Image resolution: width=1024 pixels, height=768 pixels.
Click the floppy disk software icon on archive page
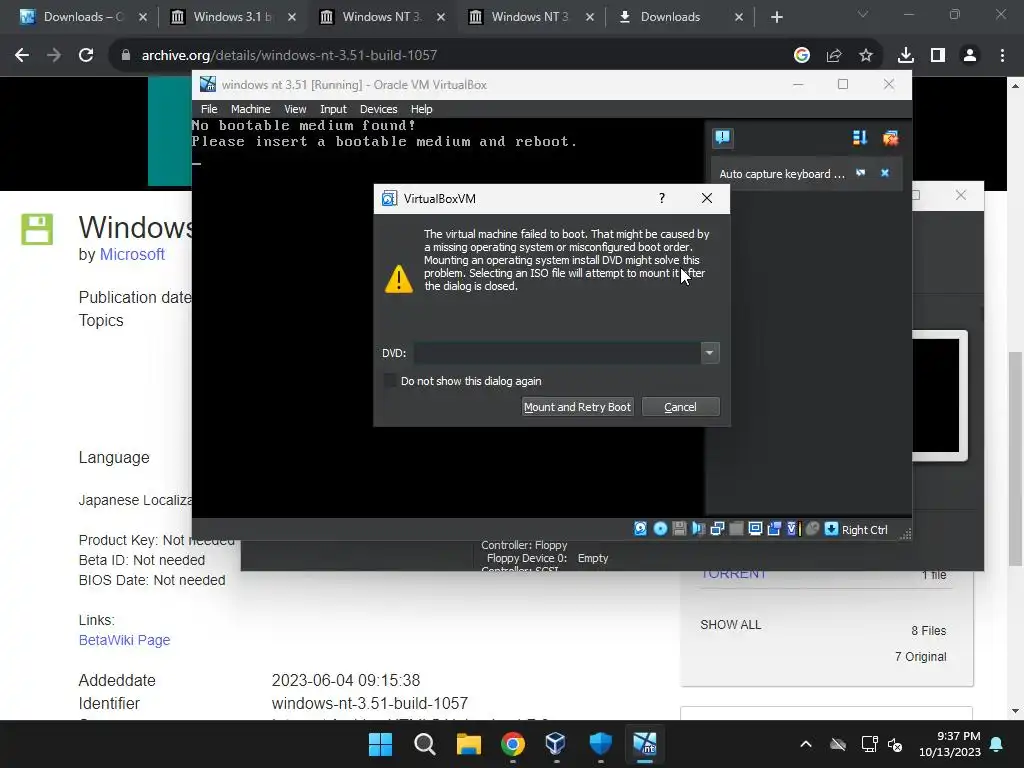(37, 229)
